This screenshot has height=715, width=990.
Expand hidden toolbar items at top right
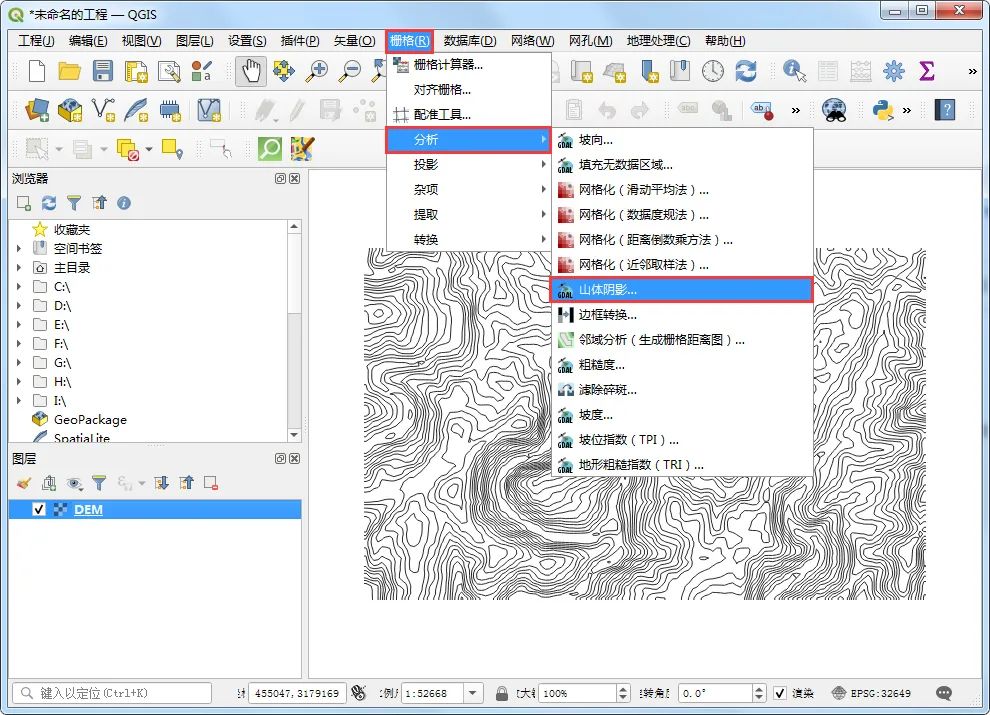point(972,71)
